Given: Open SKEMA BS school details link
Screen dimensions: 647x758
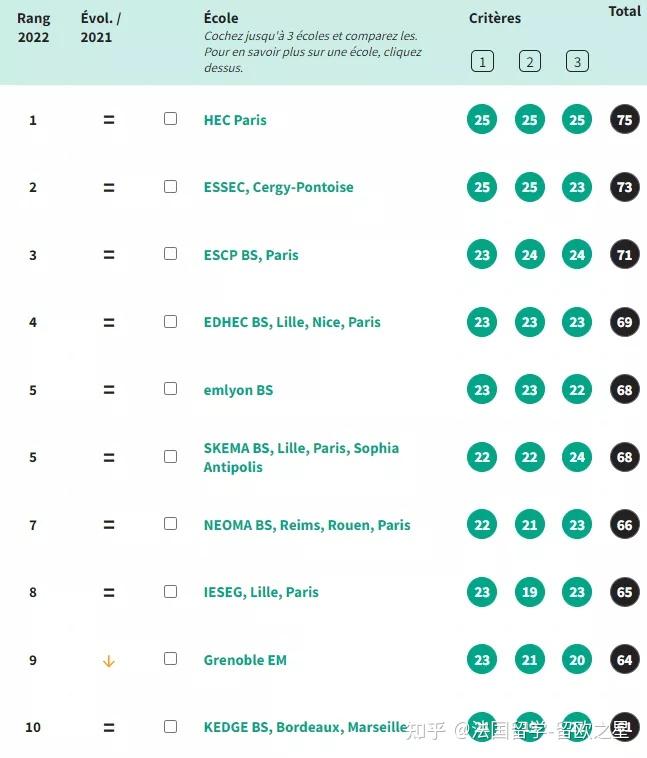Looking at the screenshot, I should 301,457.
